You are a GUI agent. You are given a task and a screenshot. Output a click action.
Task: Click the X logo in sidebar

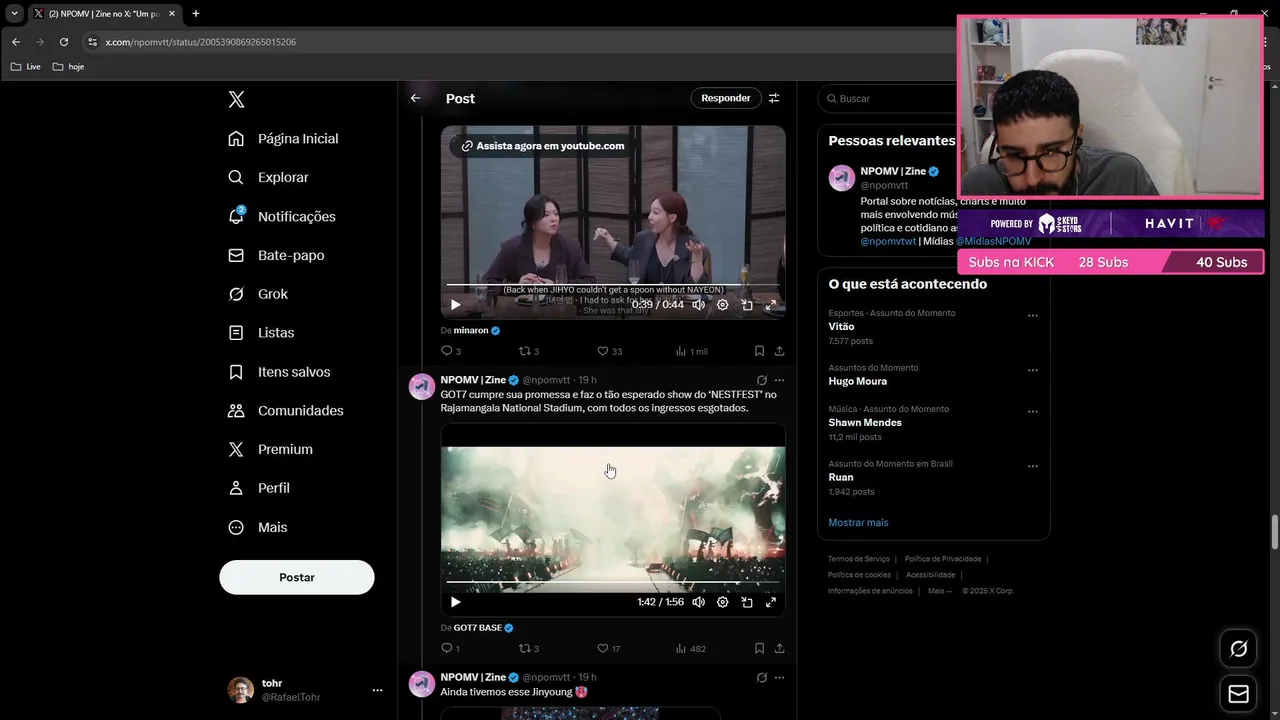pos(236,99)
